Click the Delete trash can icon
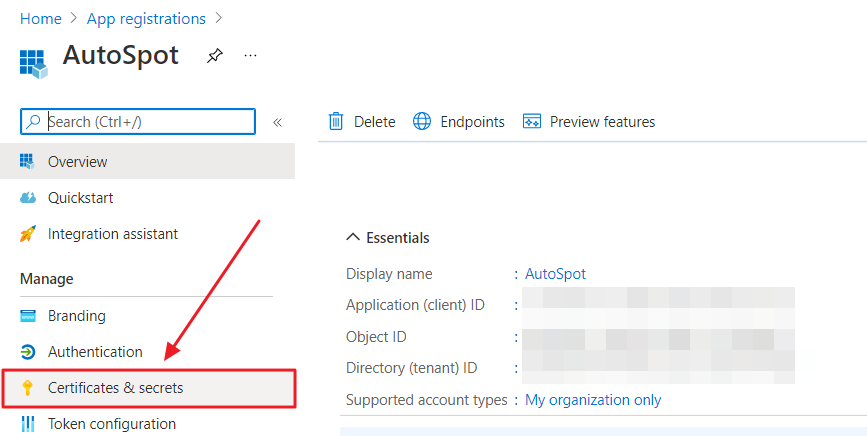 pyautogui.click(x=337, y=121)
